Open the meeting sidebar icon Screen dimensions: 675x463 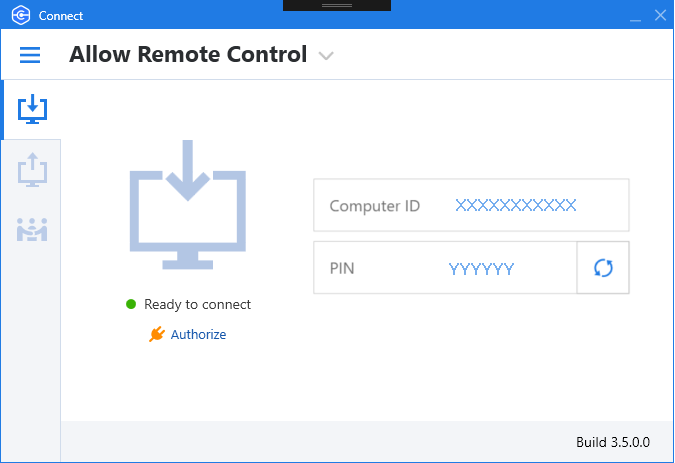pos(32,229)
